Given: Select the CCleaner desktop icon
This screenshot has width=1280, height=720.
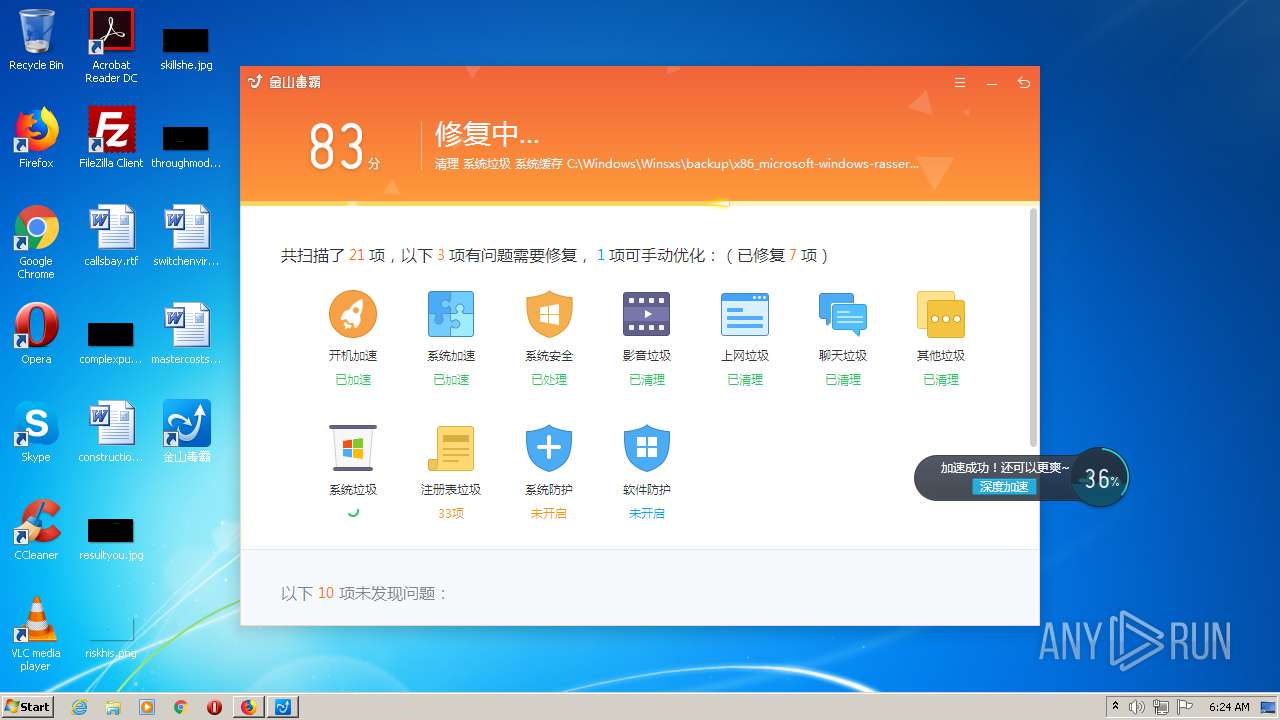Looking at the screenshot, I should 36,530.
